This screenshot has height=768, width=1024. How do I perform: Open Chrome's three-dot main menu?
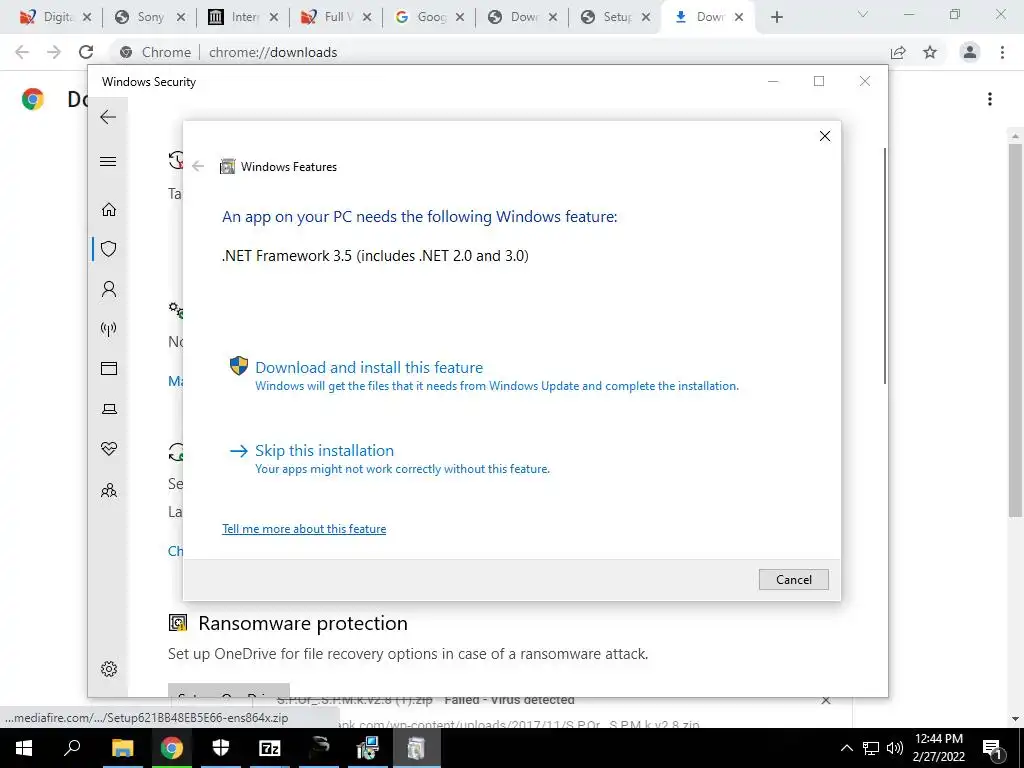[1002, 52]
